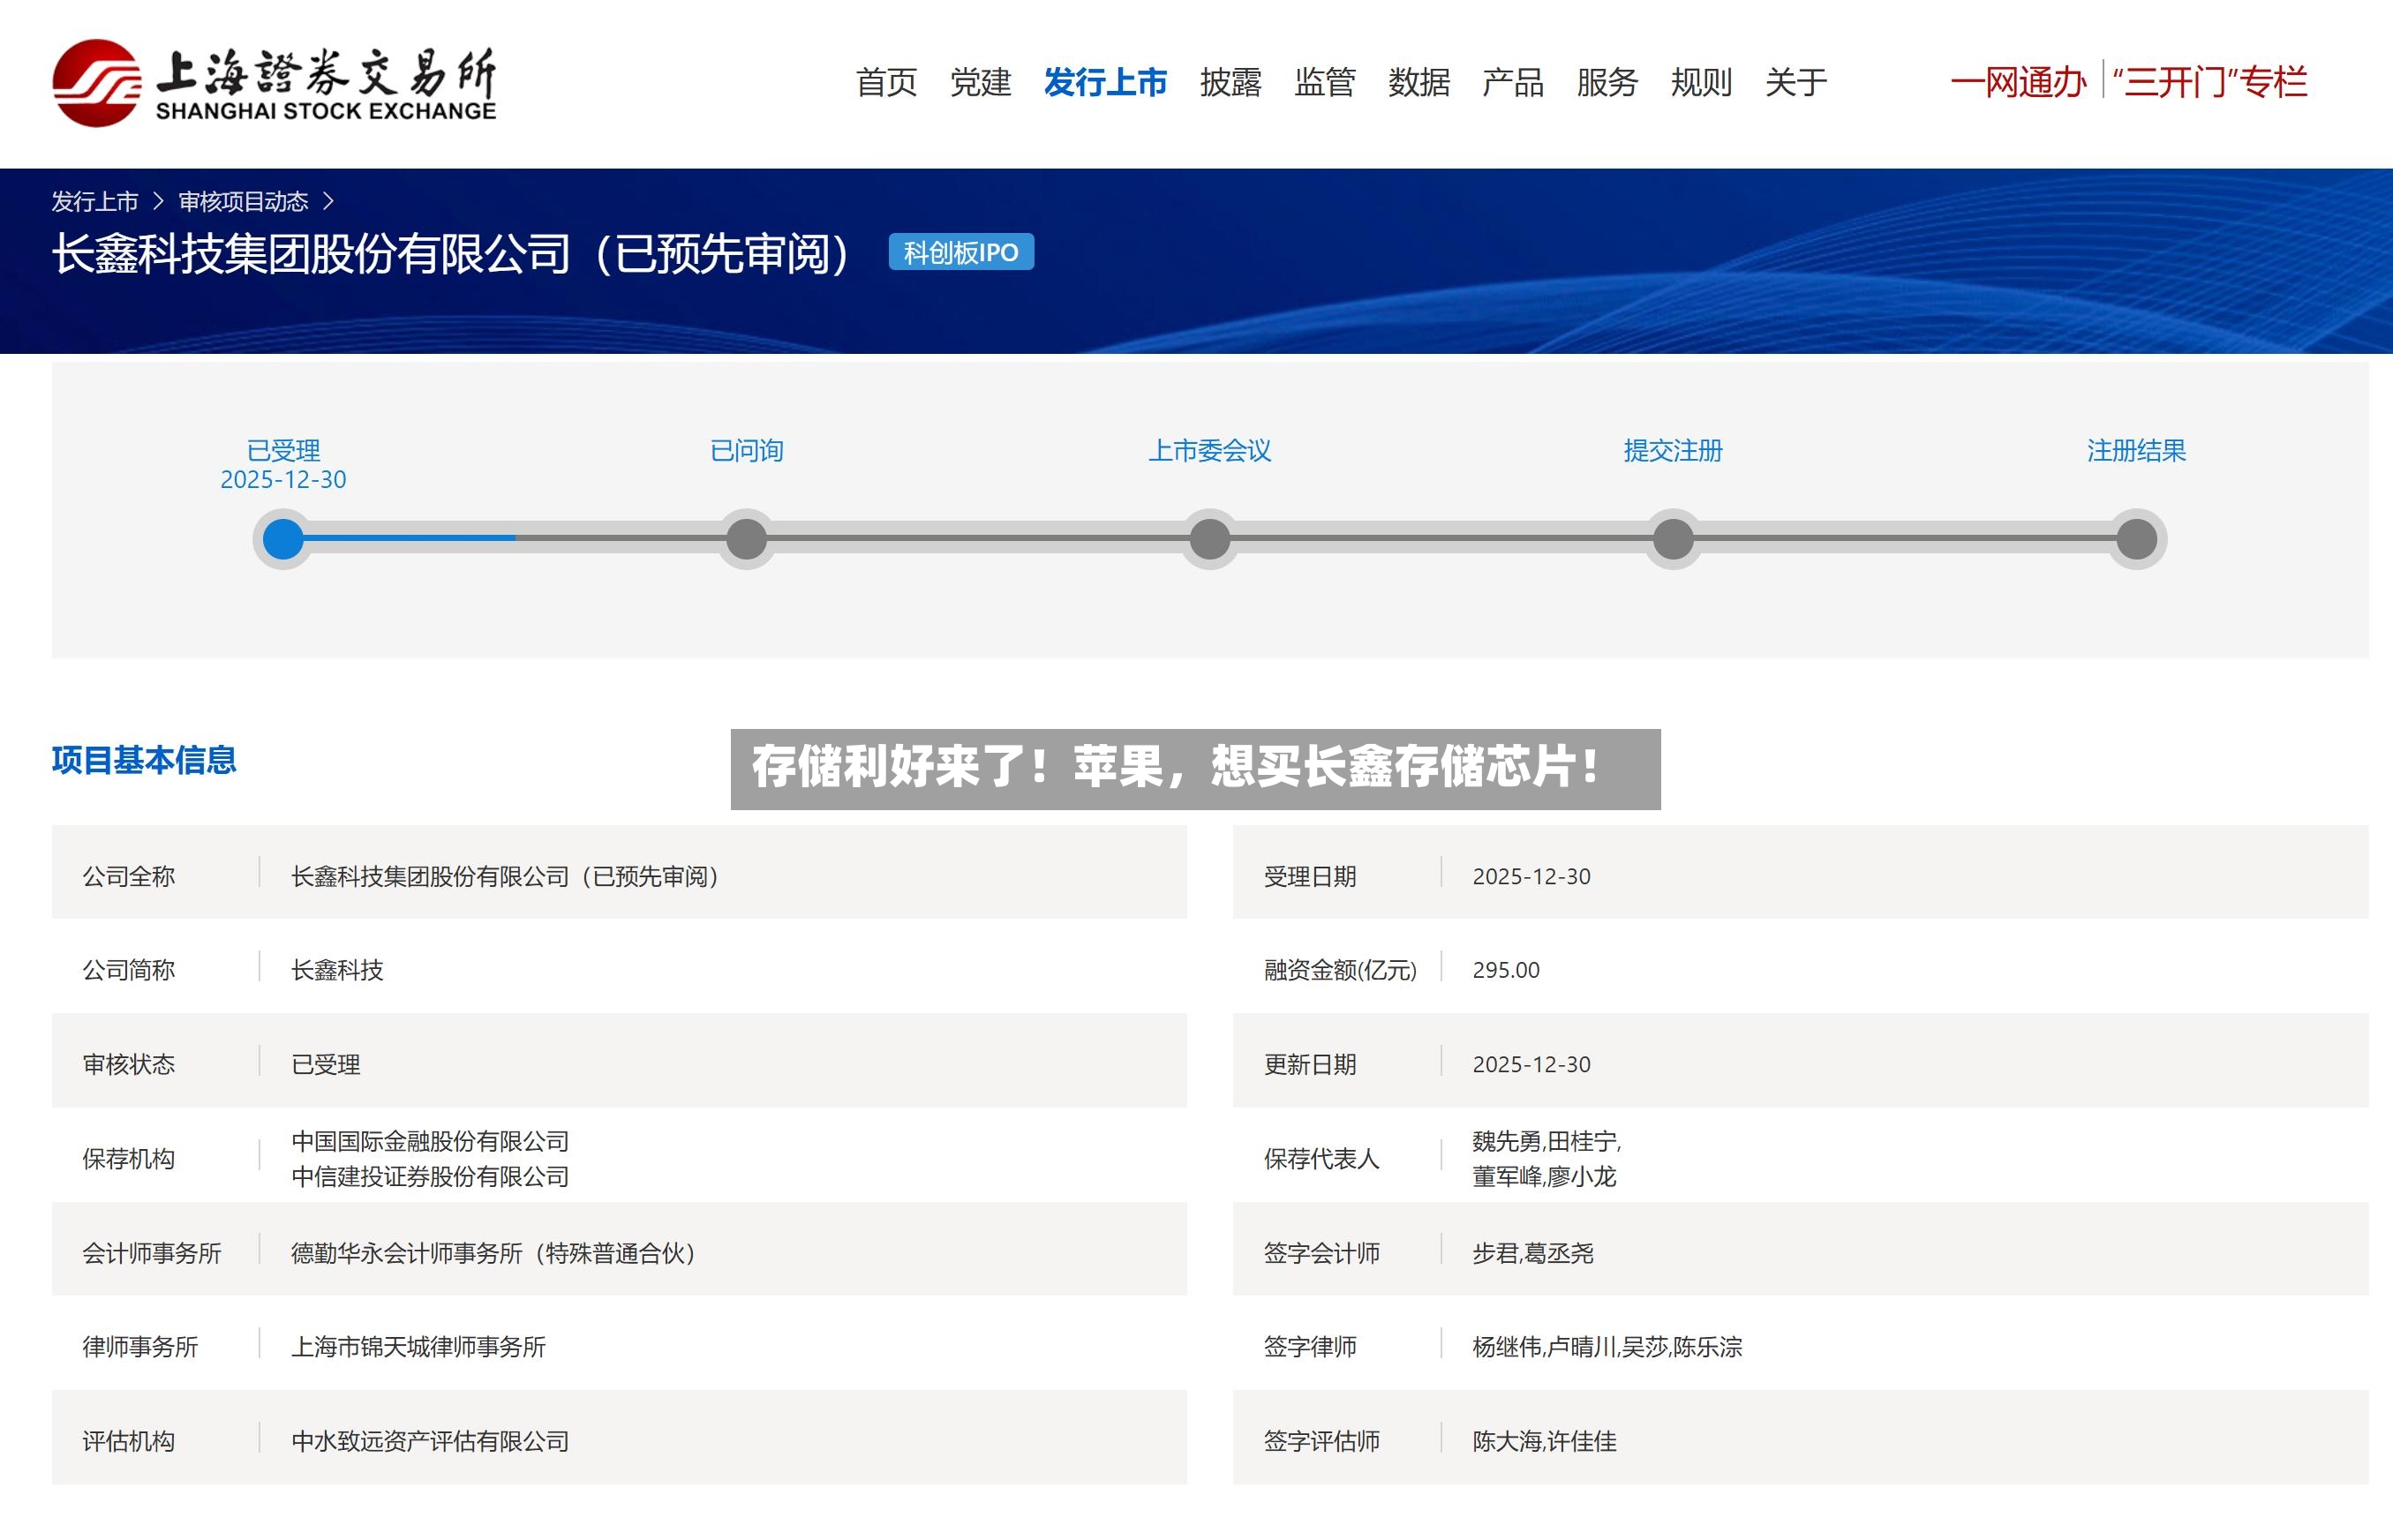Click the 保荐机构 row label
The height and width of the screenshot is (1540, 2393).
coord(128,1159)
